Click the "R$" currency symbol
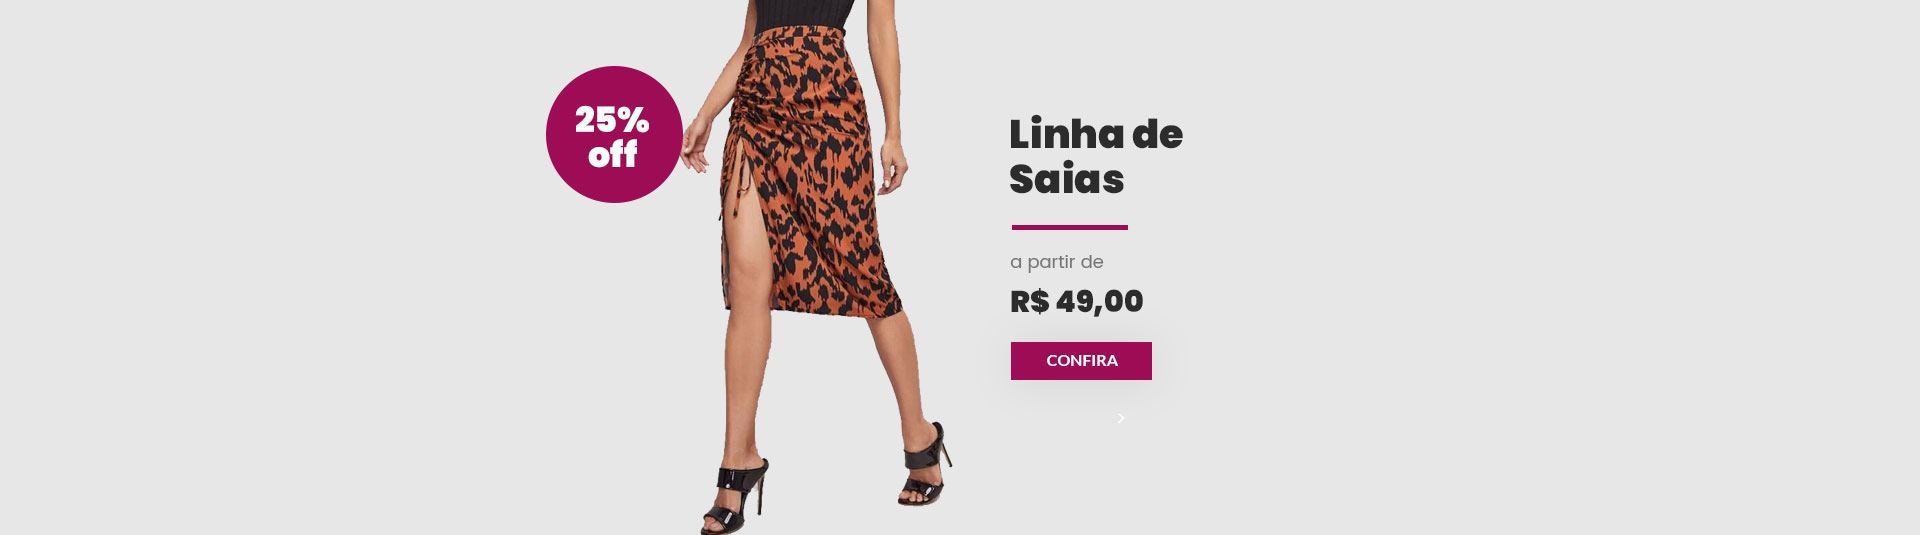The image size is (1920, 535). (1029, 301)
